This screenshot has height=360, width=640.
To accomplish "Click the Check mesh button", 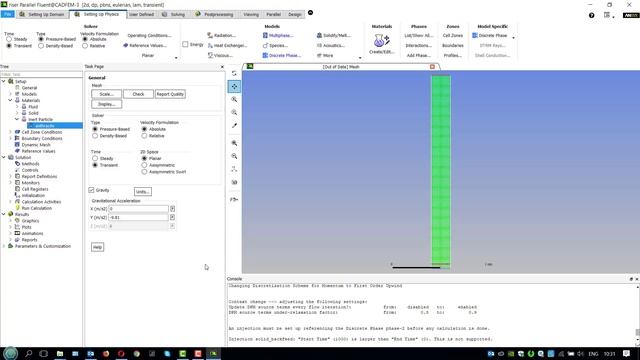I will click(138, 94).
